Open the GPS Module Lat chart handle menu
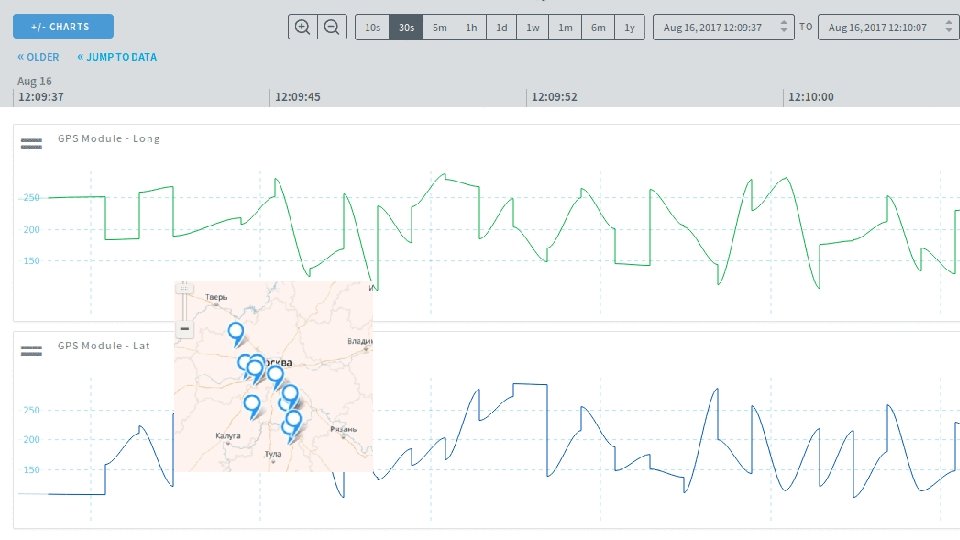 31,351
